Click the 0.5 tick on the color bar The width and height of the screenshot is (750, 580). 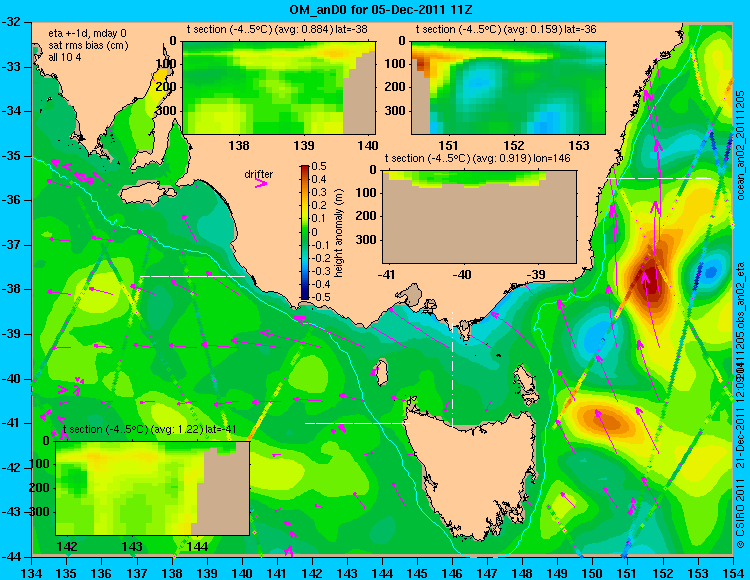click(x=319, y=166)
